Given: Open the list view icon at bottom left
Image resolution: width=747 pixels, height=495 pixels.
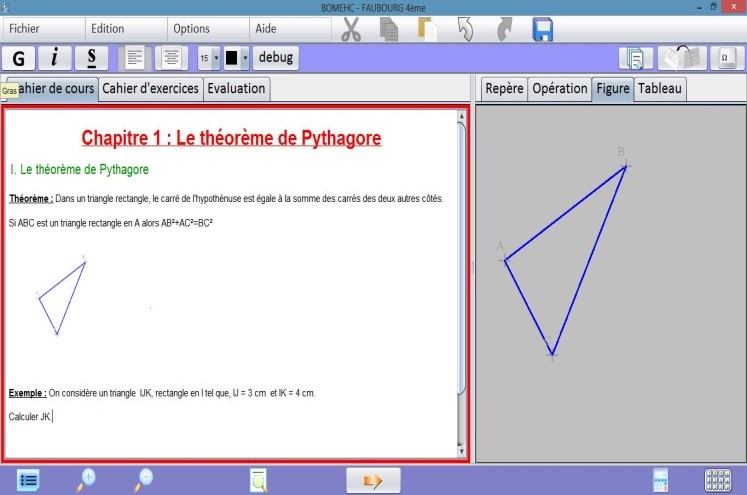Looking at the screenshot, I should point(29,480).
